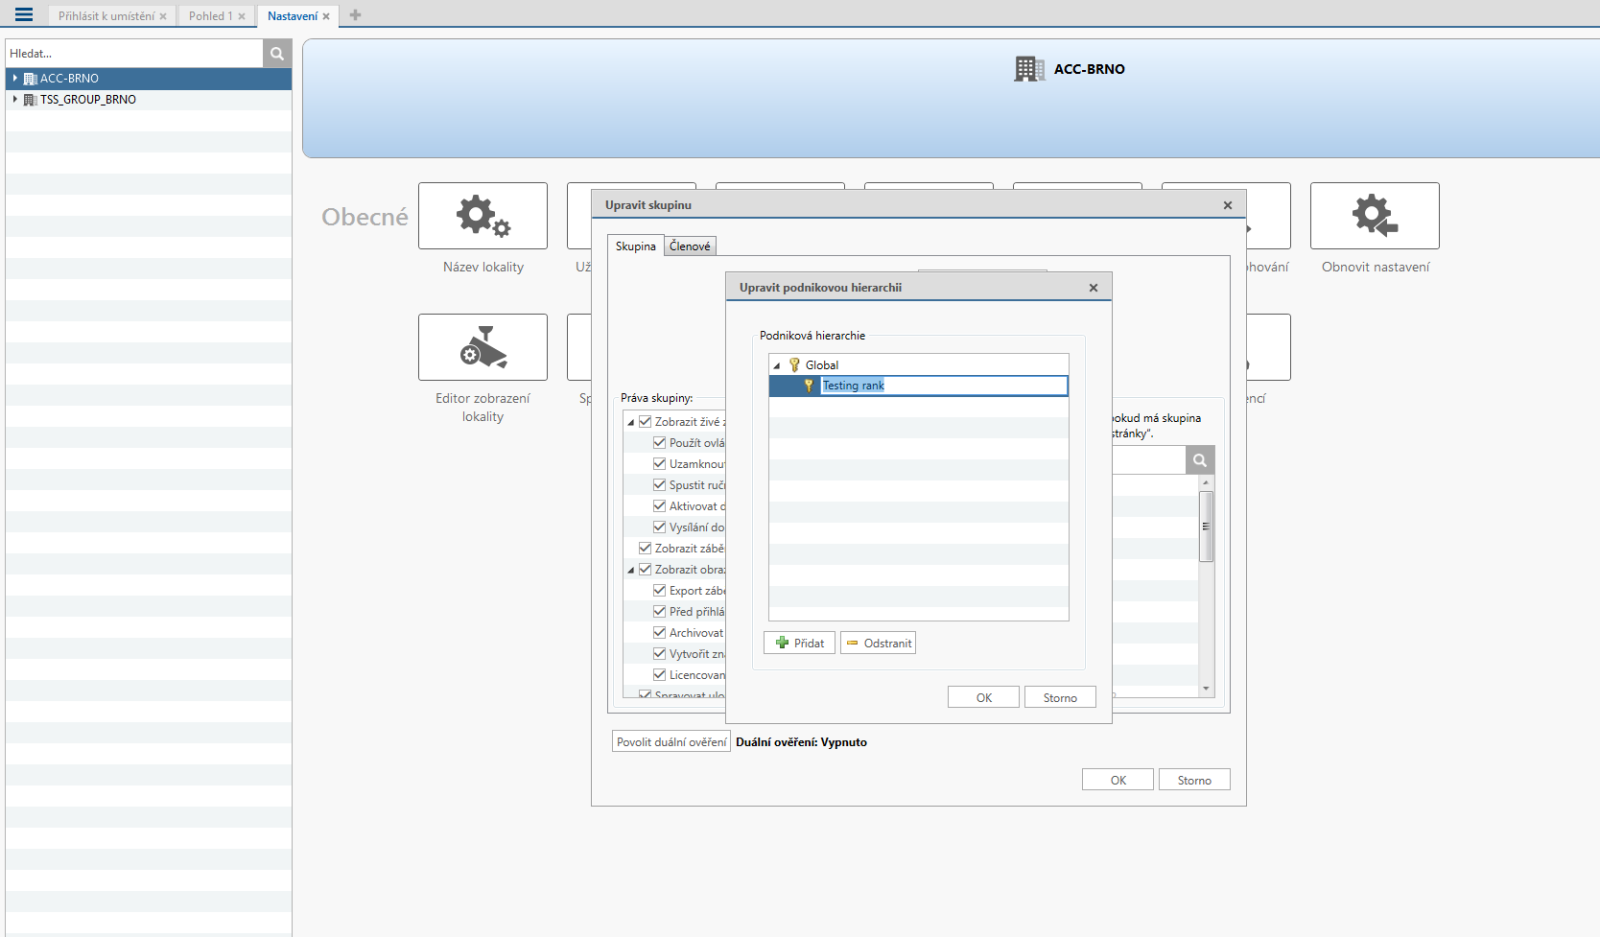Open the hamburger main menu
The image size is (1600, 937).
coord(24,15)
